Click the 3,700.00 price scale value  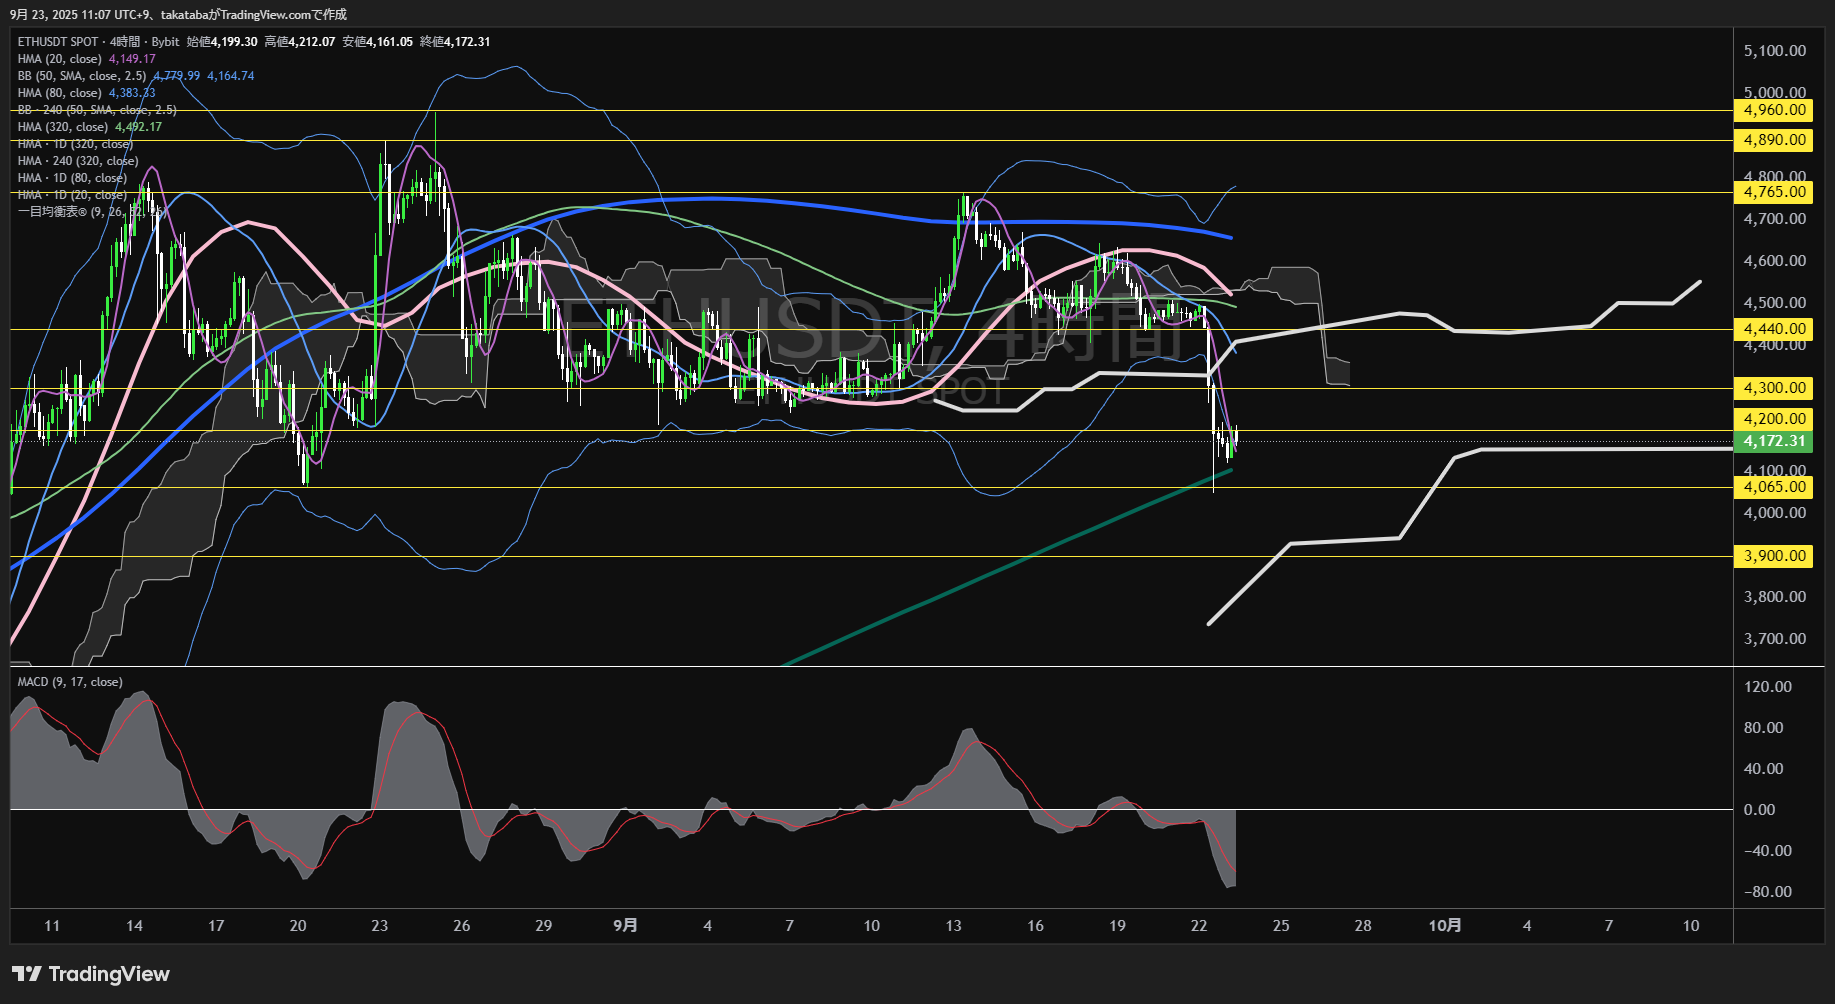pos(1775,639)
